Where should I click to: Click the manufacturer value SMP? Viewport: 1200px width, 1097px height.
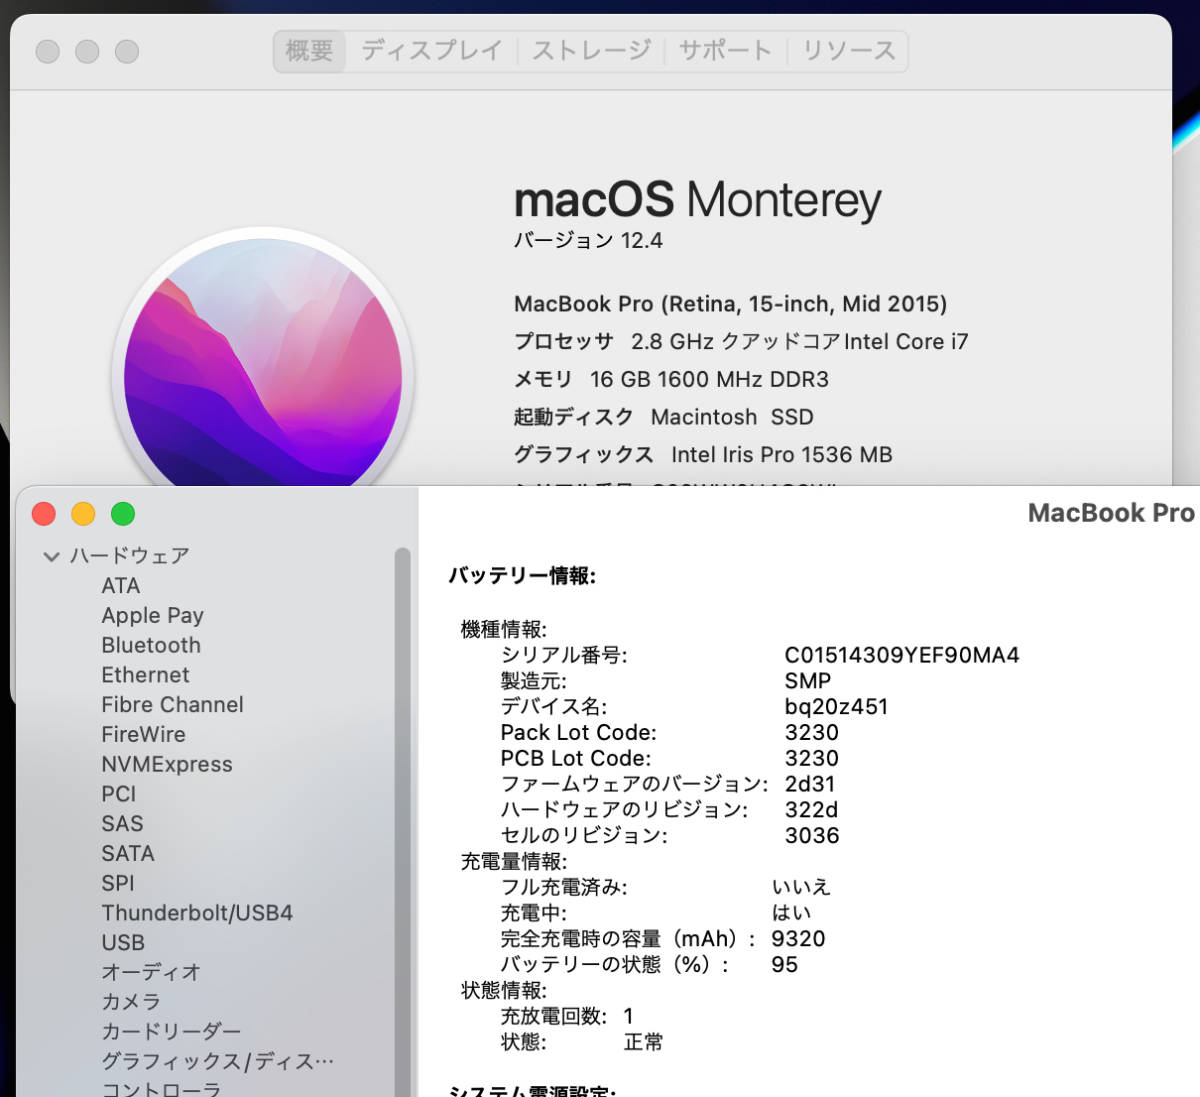pyautogui.click(x=807, y=681)
